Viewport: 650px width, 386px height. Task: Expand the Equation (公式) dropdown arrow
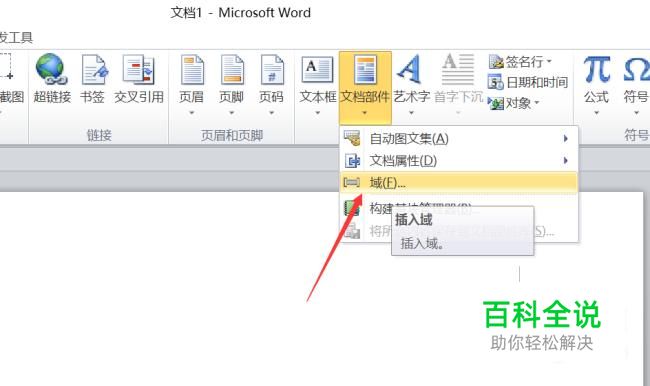[x=597, y=113]
